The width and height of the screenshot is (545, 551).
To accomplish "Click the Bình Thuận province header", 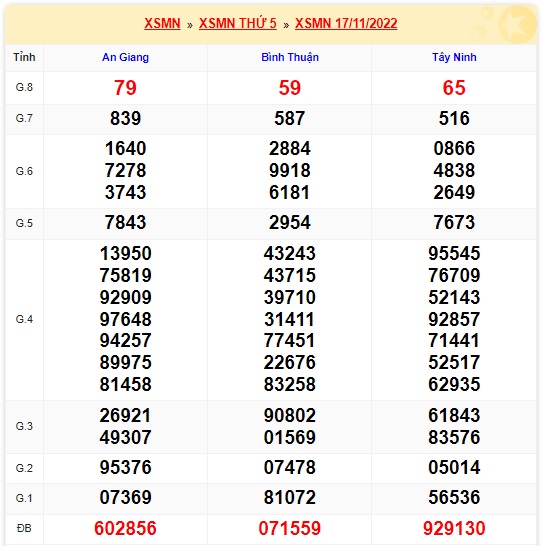I will click(290, 57).
